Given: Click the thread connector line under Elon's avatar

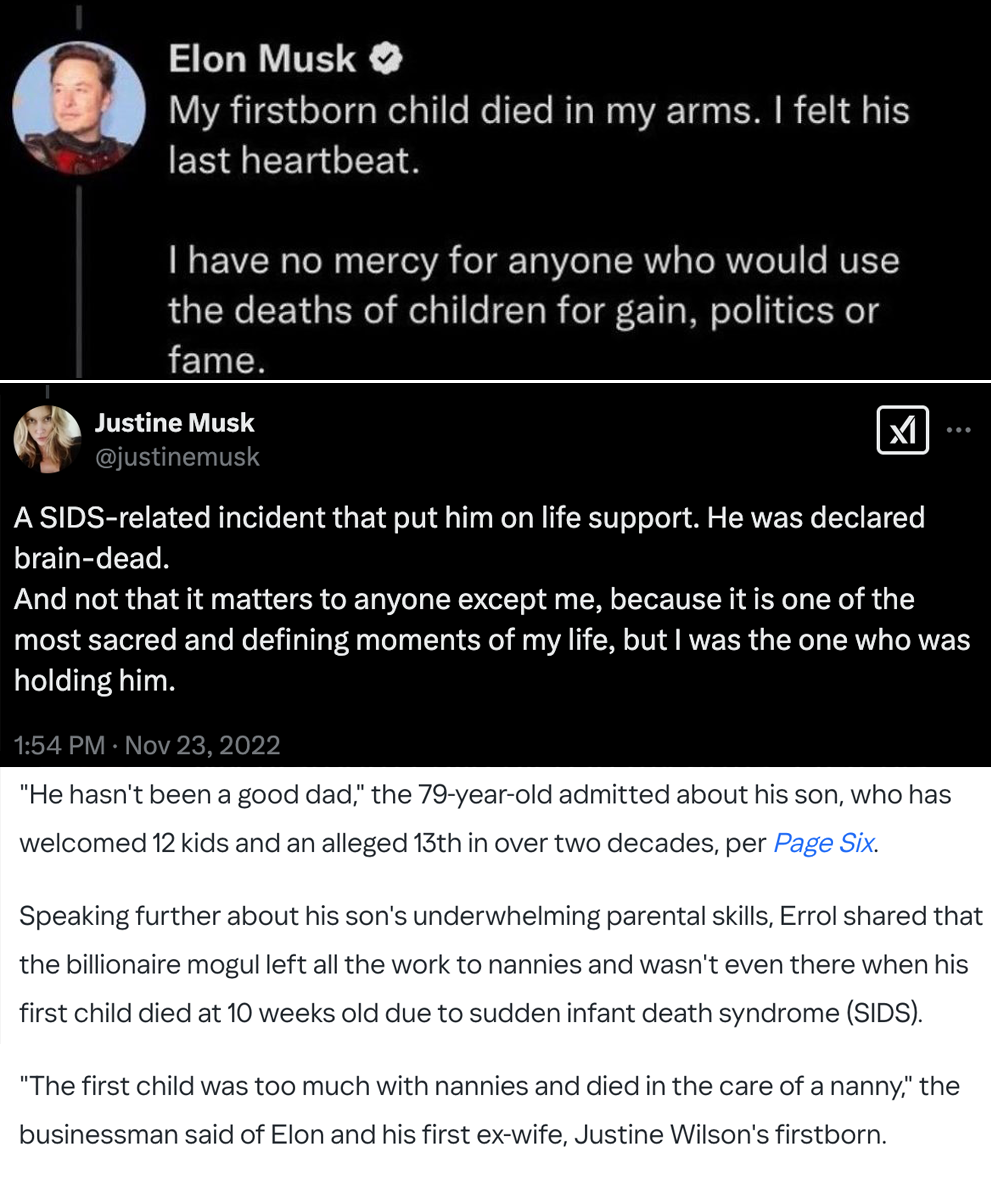Looking at the screenshot, I should (x=78, y=281).
